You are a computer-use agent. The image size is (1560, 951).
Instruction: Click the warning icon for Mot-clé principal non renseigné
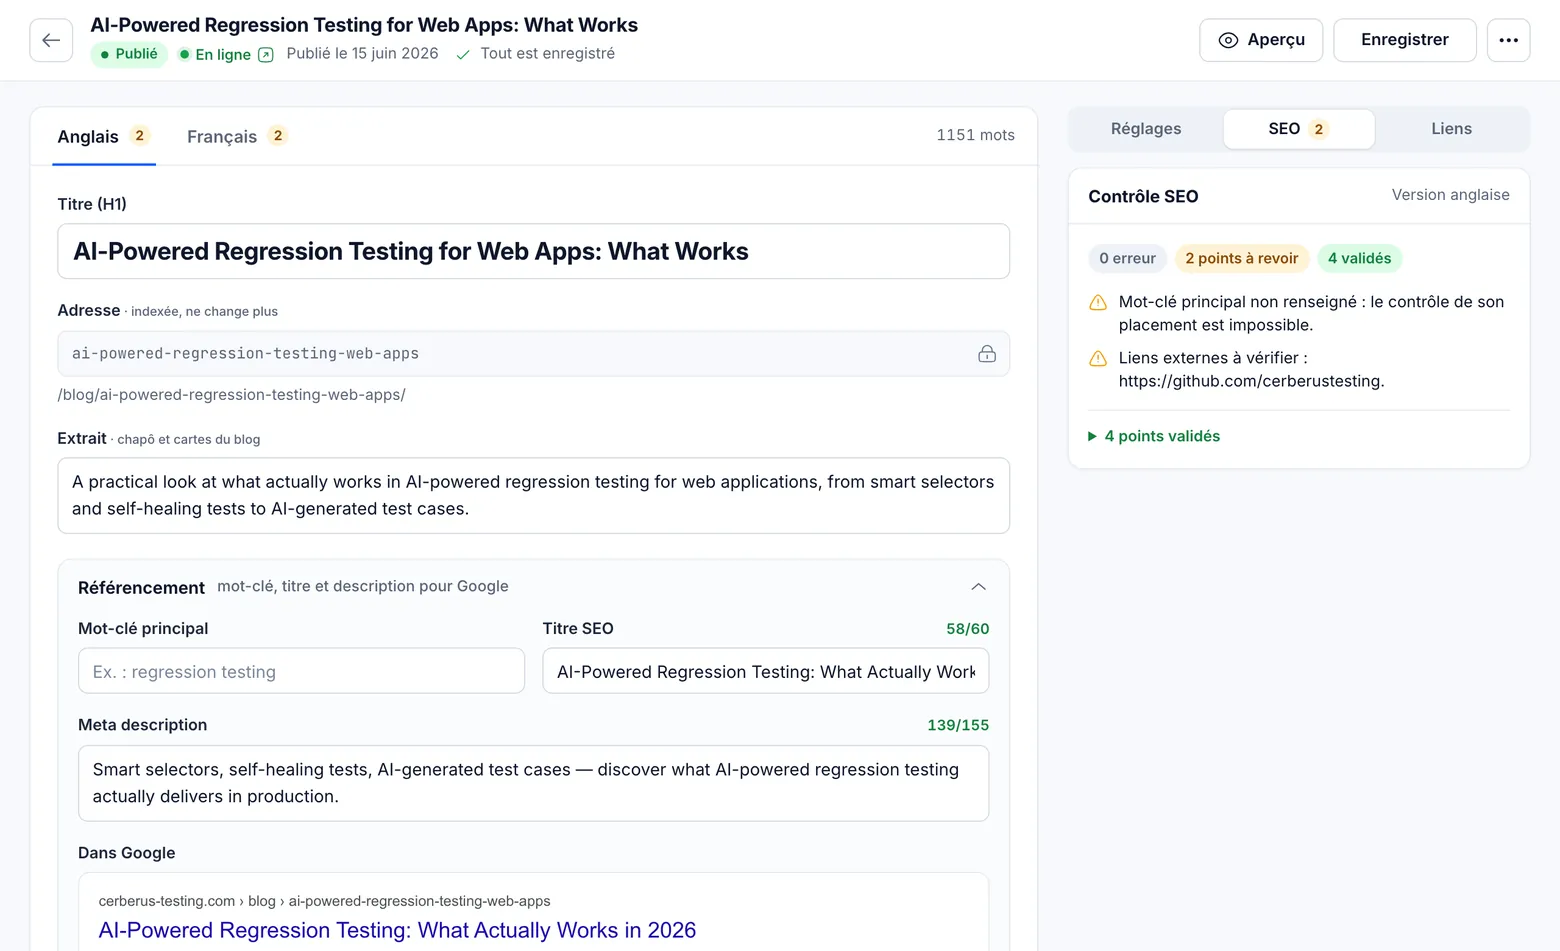[x=1098, y=302]
